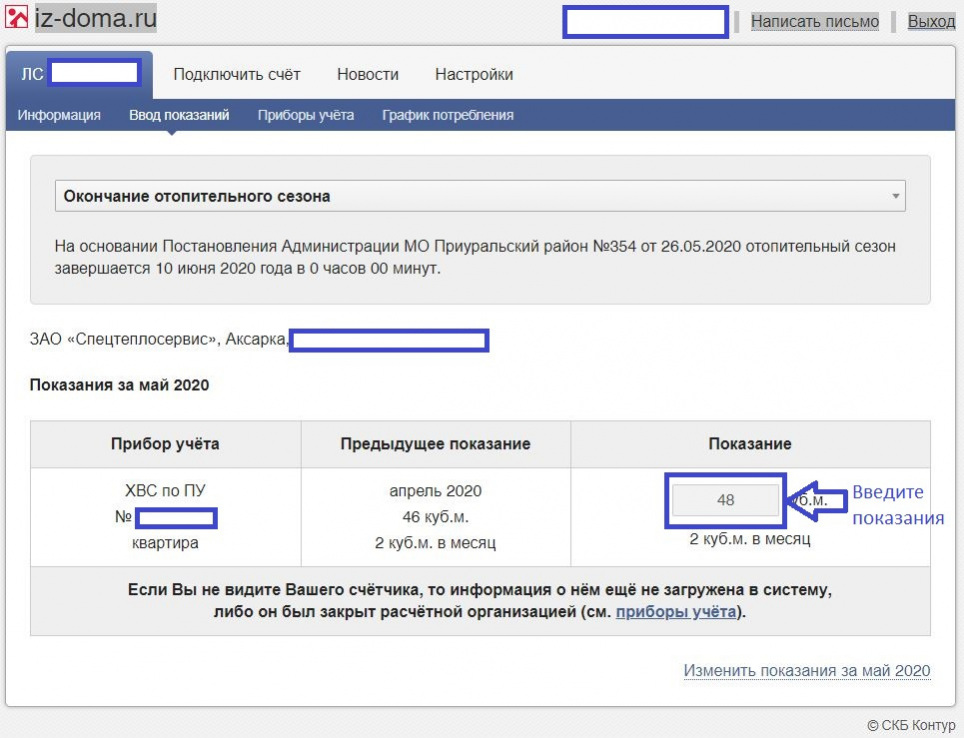This screenshot has height=738, width=964.
Task: Click the iz-doma.ru site title text
Action: click(x=95, y=18)
